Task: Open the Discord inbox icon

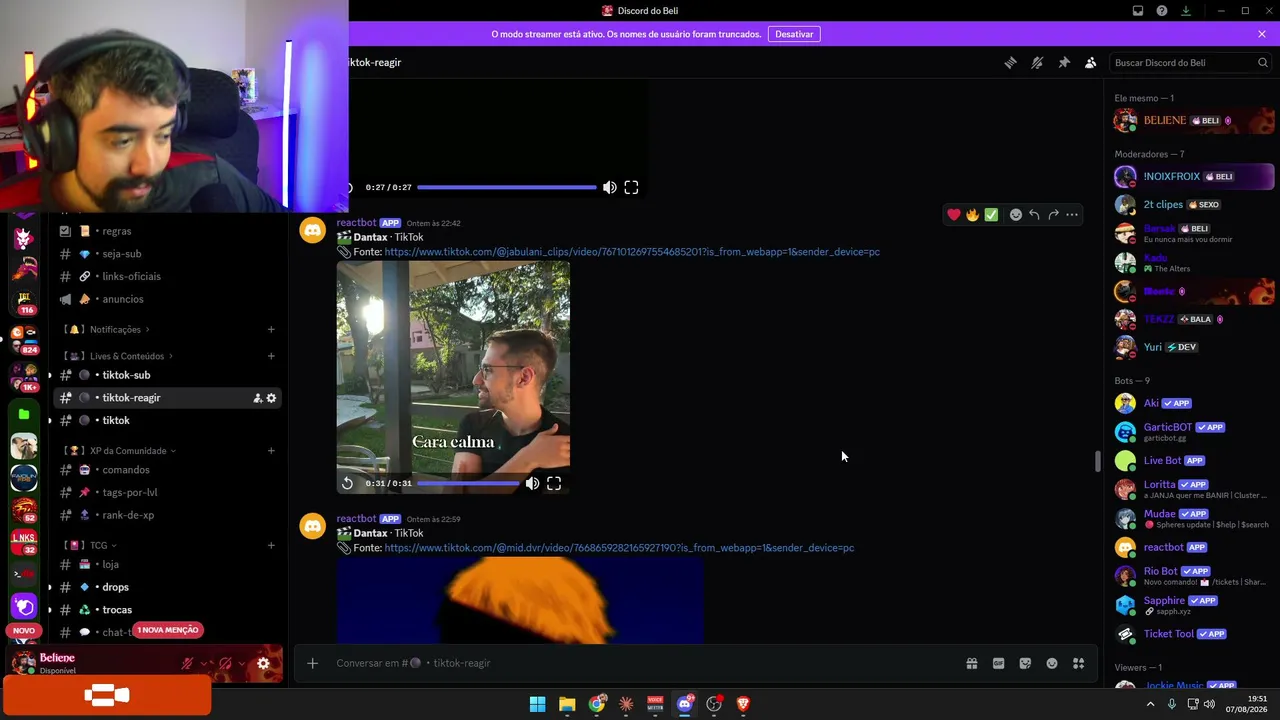Action: [x=1138, y=11]
